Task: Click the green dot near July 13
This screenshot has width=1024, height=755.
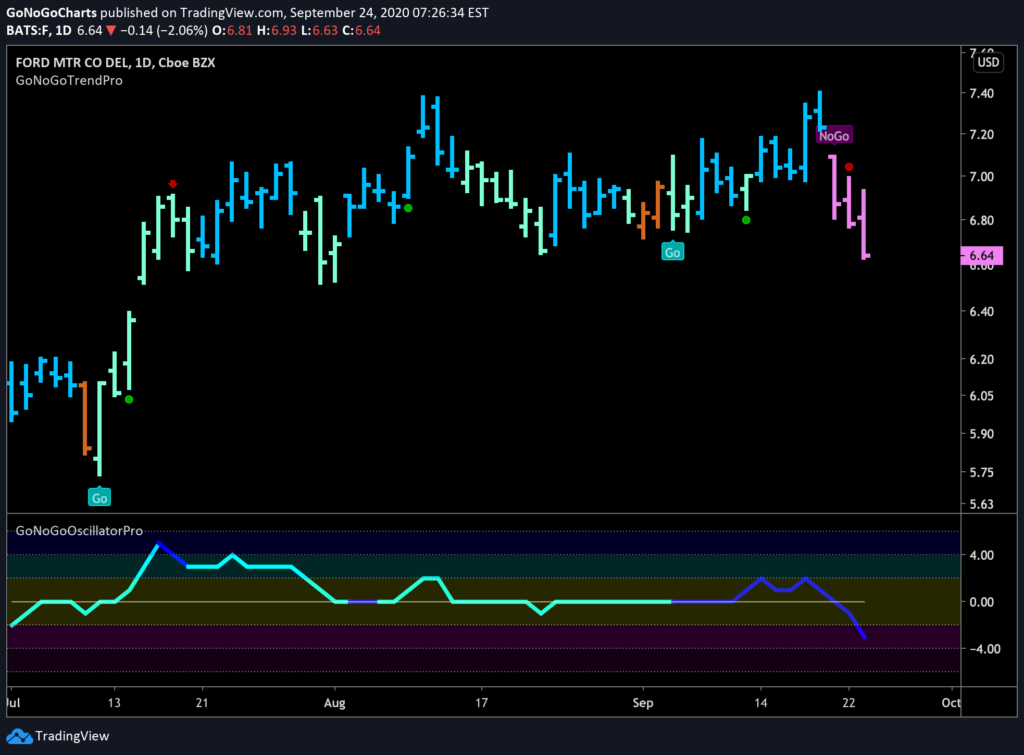Action: tap(129, 399)
